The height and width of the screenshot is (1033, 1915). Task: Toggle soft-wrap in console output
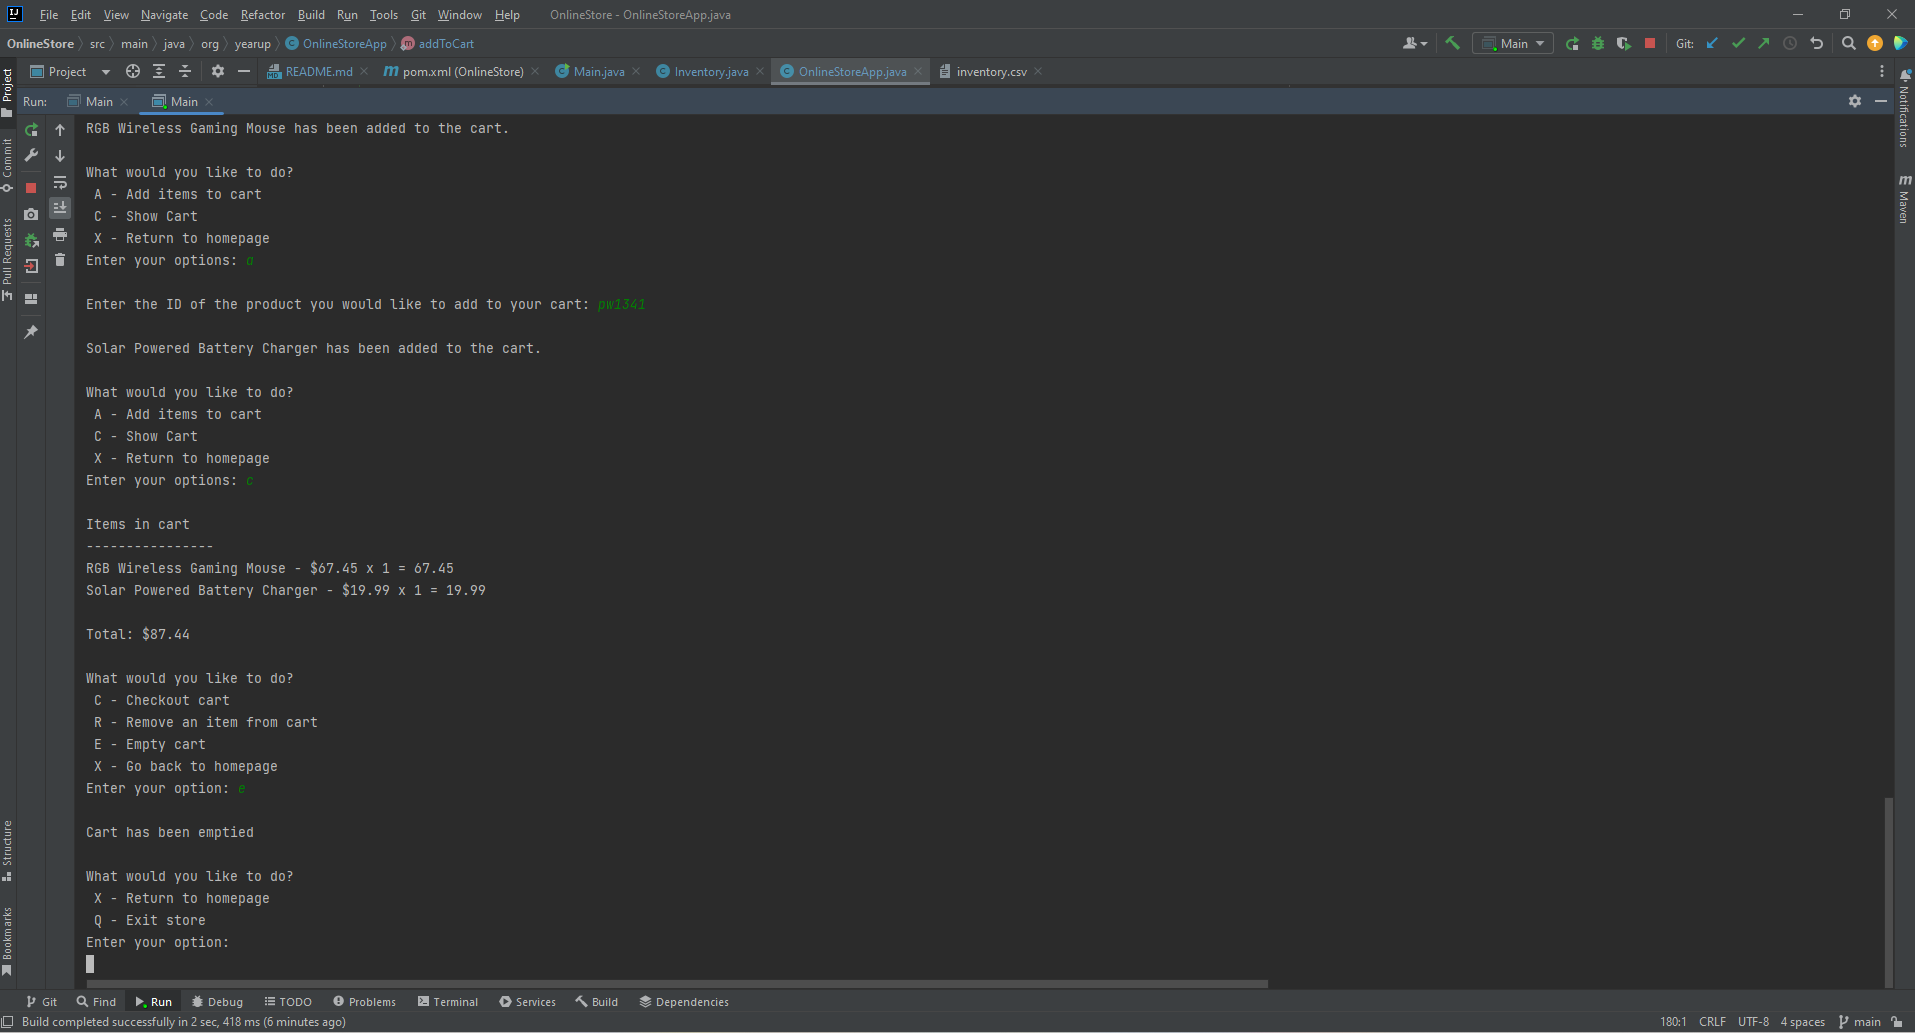click(60, 182)
